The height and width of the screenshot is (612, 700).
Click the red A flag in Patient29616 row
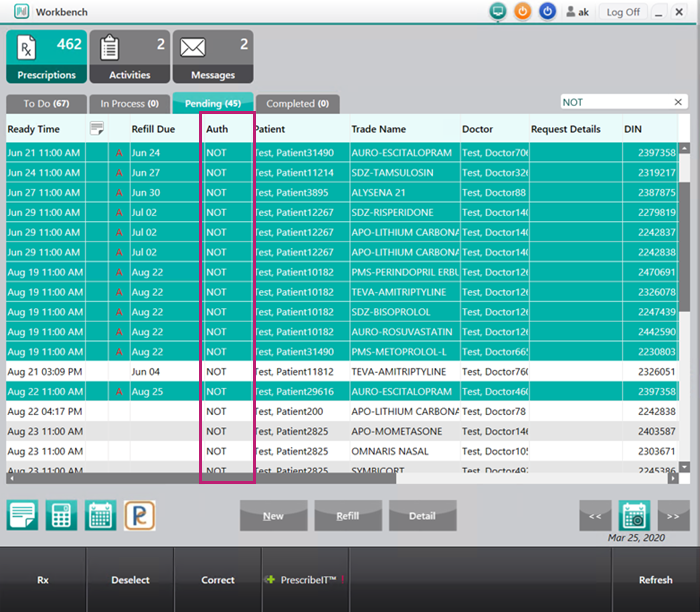[119, 392]
